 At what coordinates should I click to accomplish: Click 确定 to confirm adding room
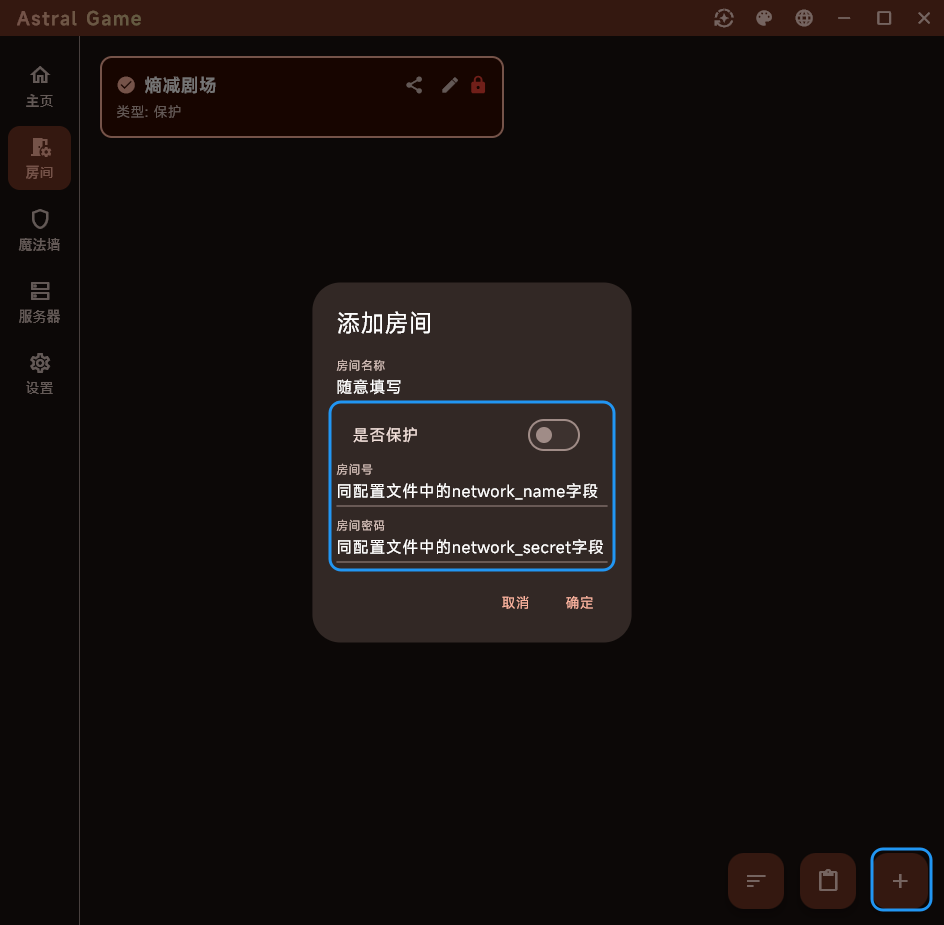point(579,603)
